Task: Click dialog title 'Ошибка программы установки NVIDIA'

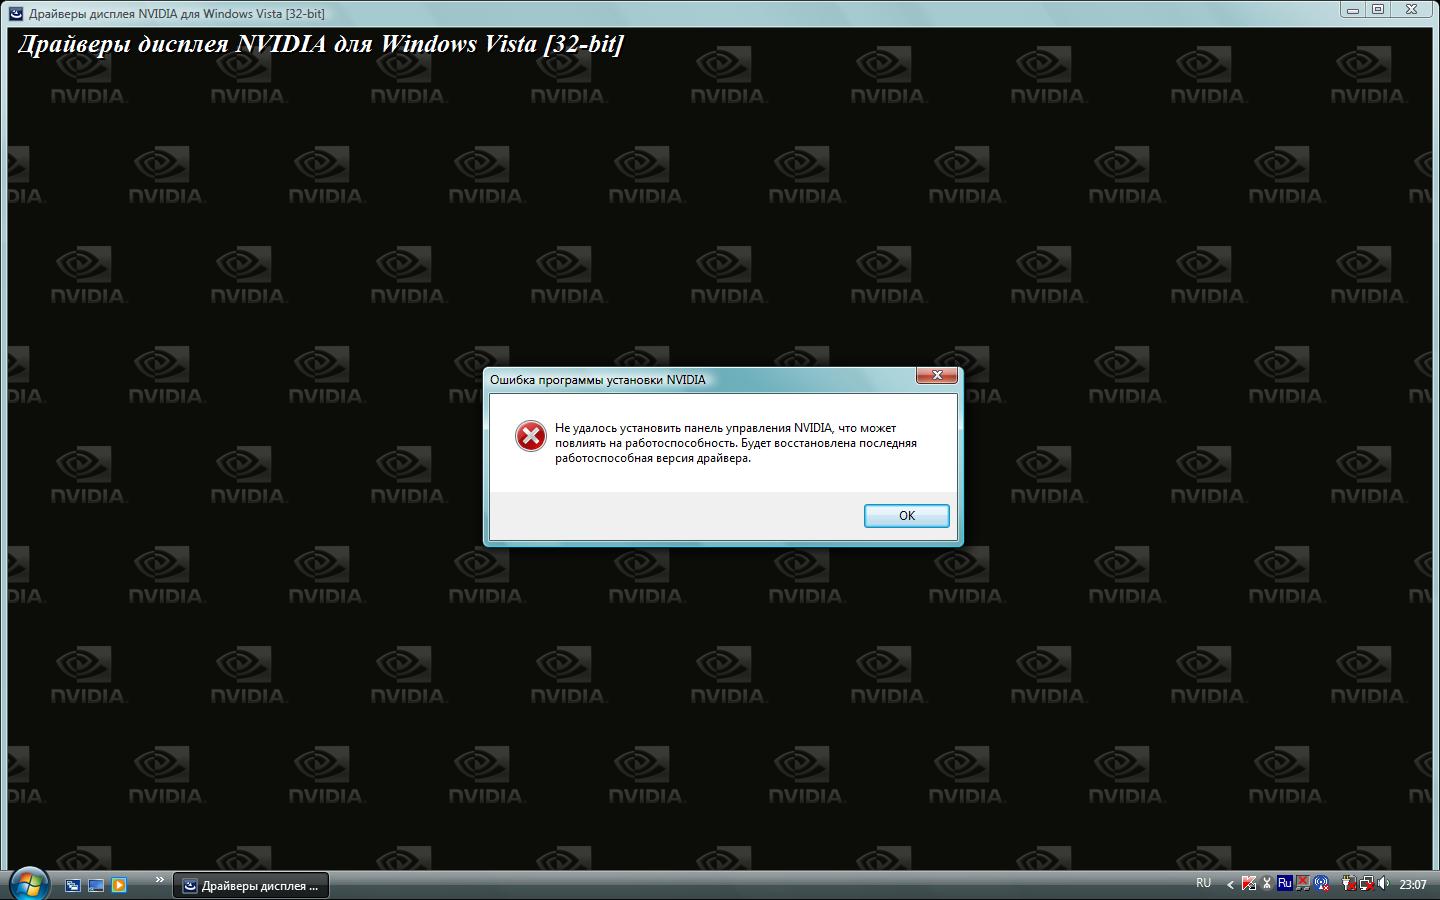Action: click(597, 380)
